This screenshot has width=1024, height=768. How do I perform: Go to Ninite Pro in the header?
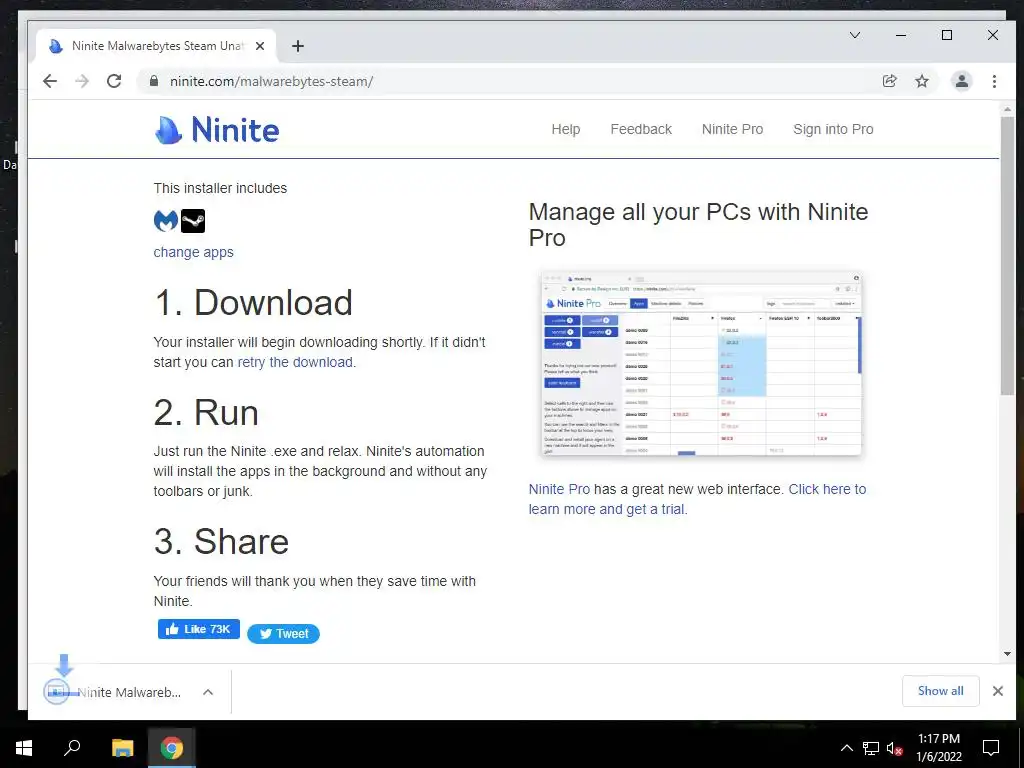[x=732, y=129]
